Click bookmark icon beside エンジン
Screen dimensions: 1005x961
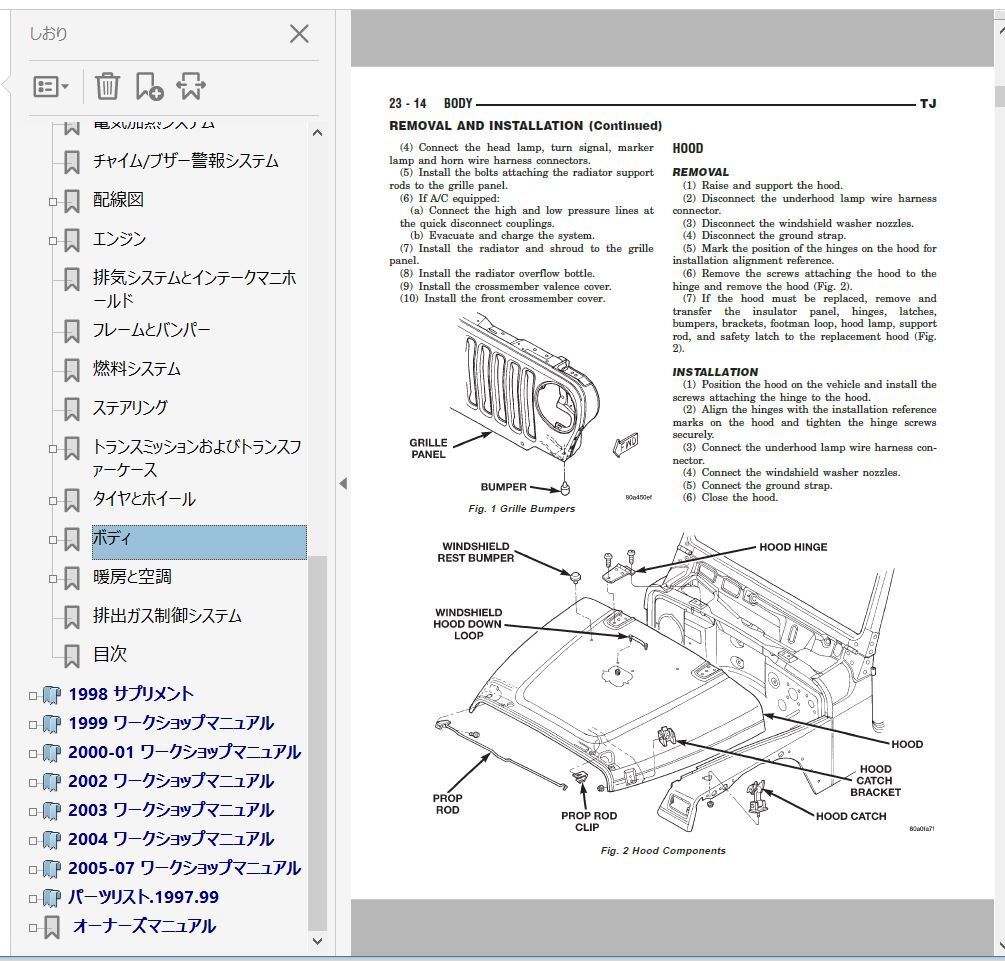[72, 240]
